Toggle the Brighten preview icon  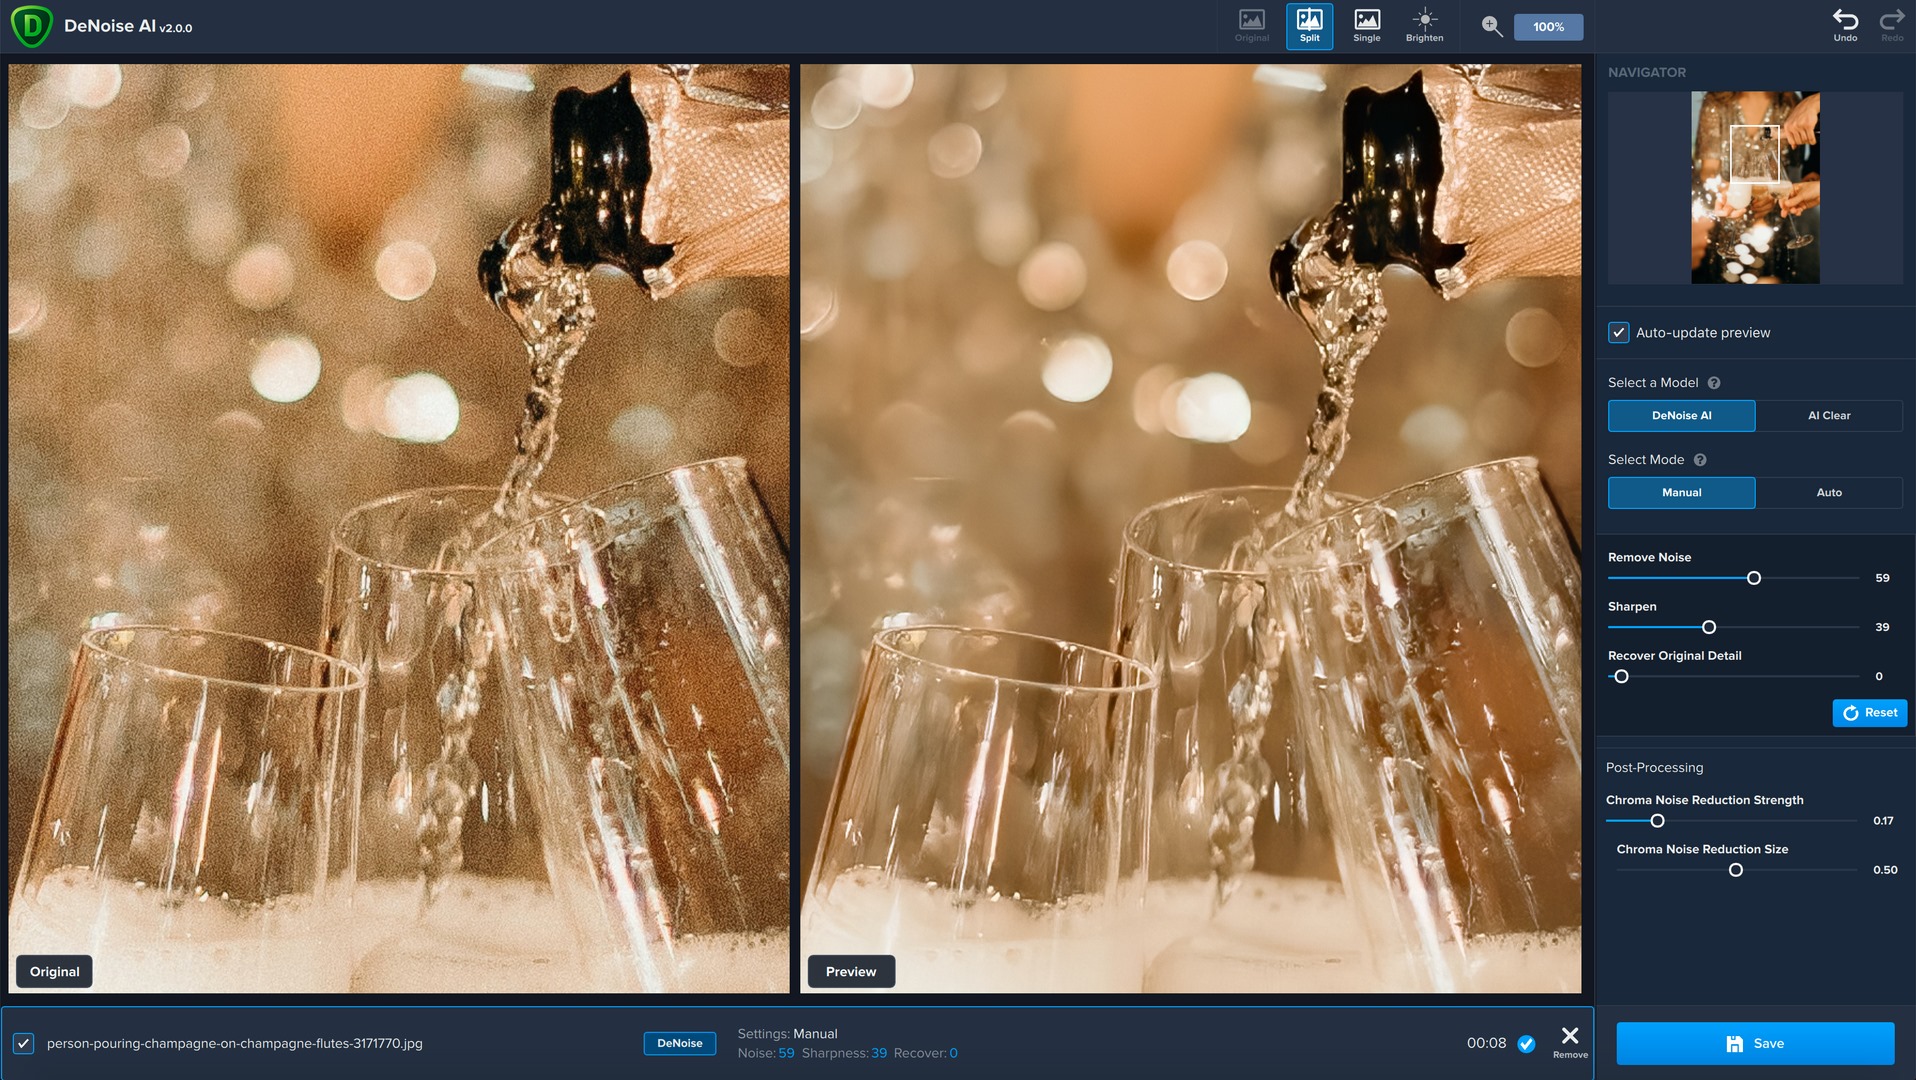click(1424, 26)
